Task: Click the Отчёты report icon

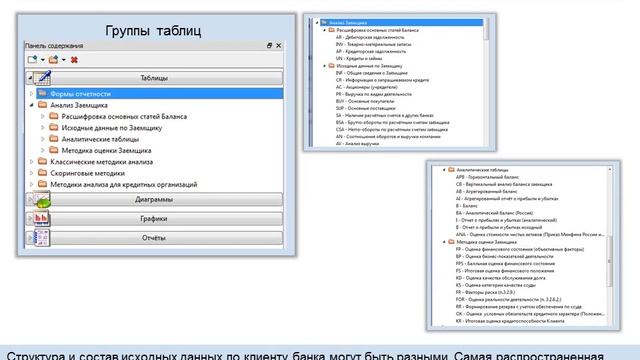Action: pyautogui.click(x=42, y=238)
